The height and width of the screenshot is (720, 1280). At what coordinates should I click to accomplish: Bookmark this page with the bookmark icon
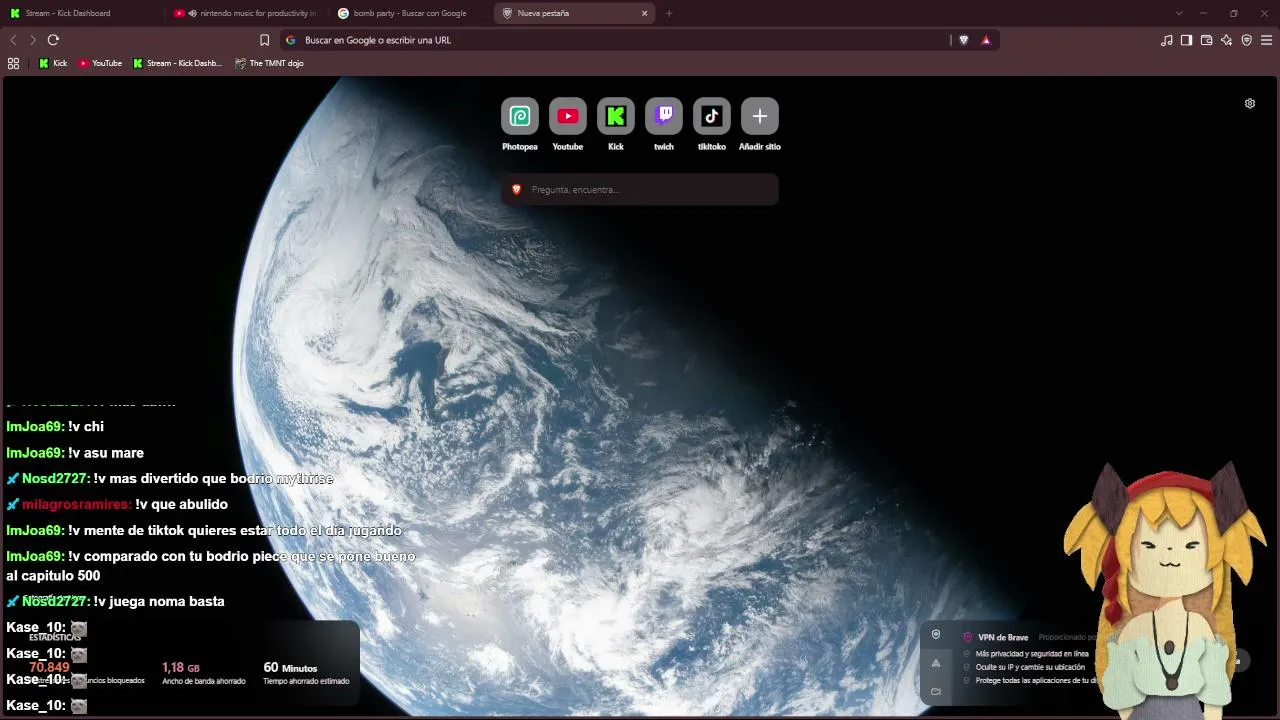[264, 40]
